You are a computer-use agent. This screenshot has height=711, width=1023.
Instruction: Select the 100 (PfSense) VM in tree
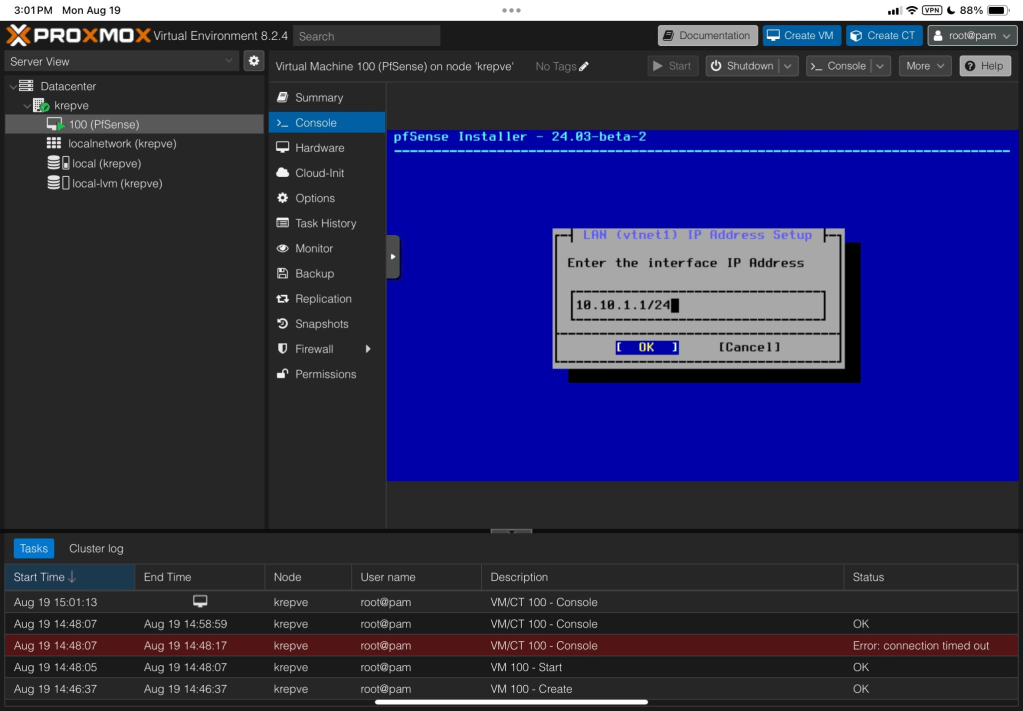point(103,125)
